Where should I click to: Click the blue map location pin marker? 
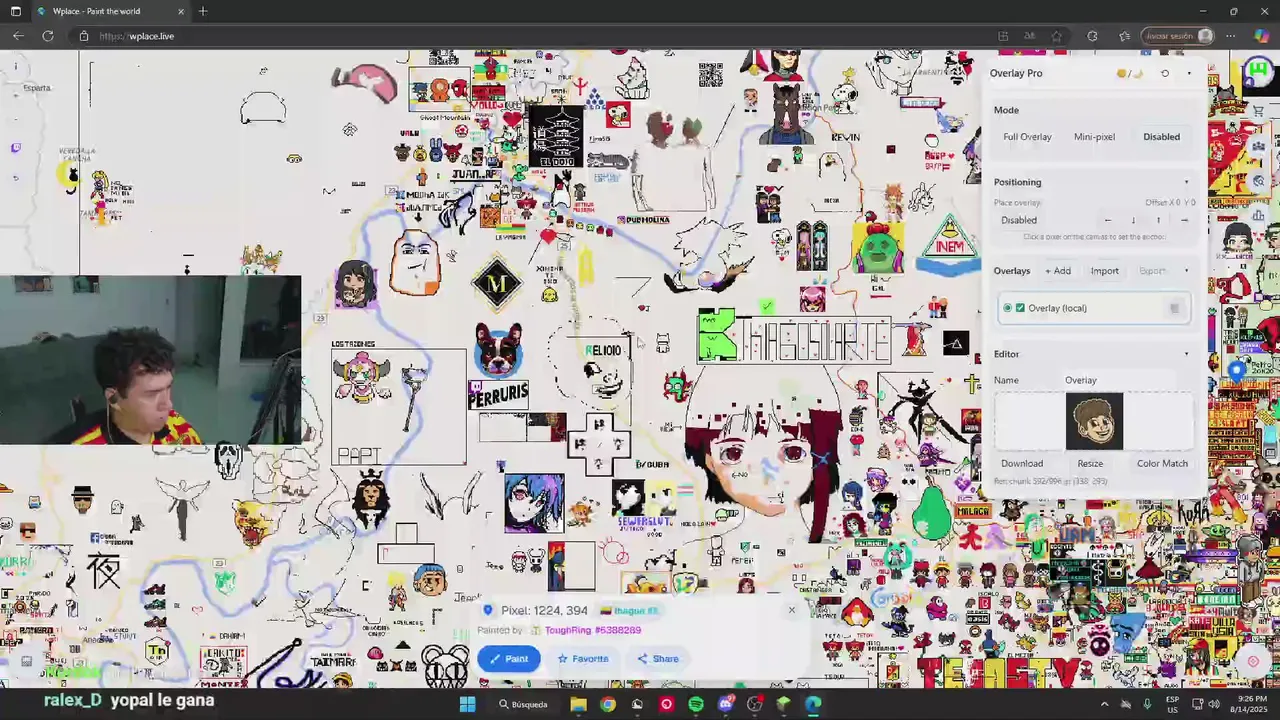tap(1237, 370)
